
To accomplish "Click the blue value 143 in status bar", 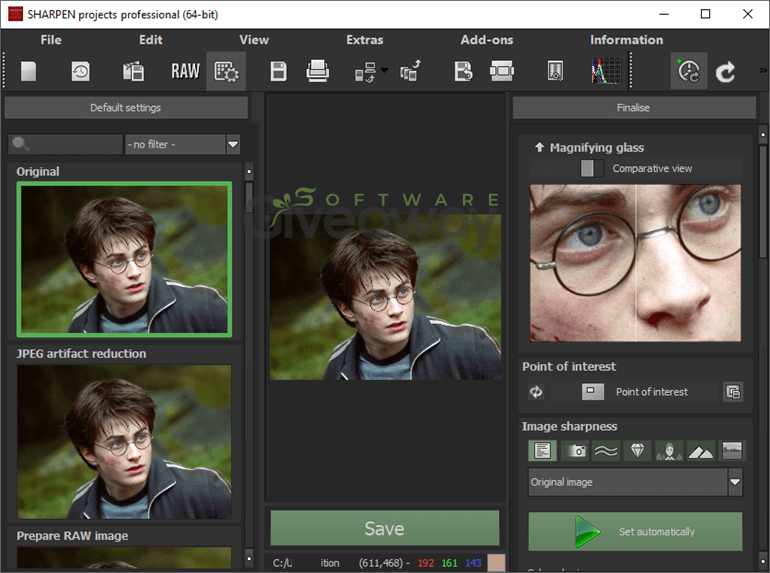I will 473,563.
